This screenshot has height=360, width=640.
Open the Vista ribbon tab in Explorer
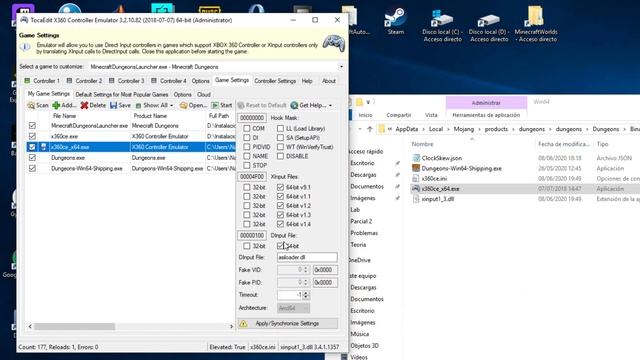[431, 115]
